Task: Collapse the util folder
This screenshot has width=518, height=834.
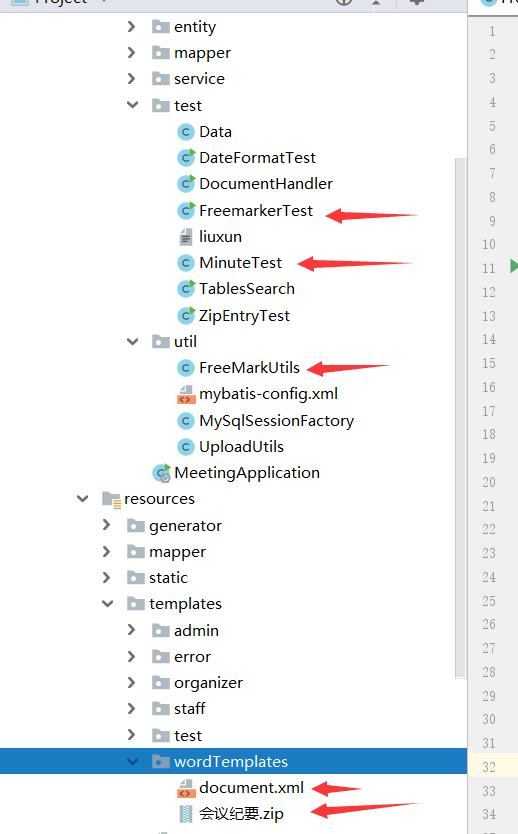Action: pos(132,341)
